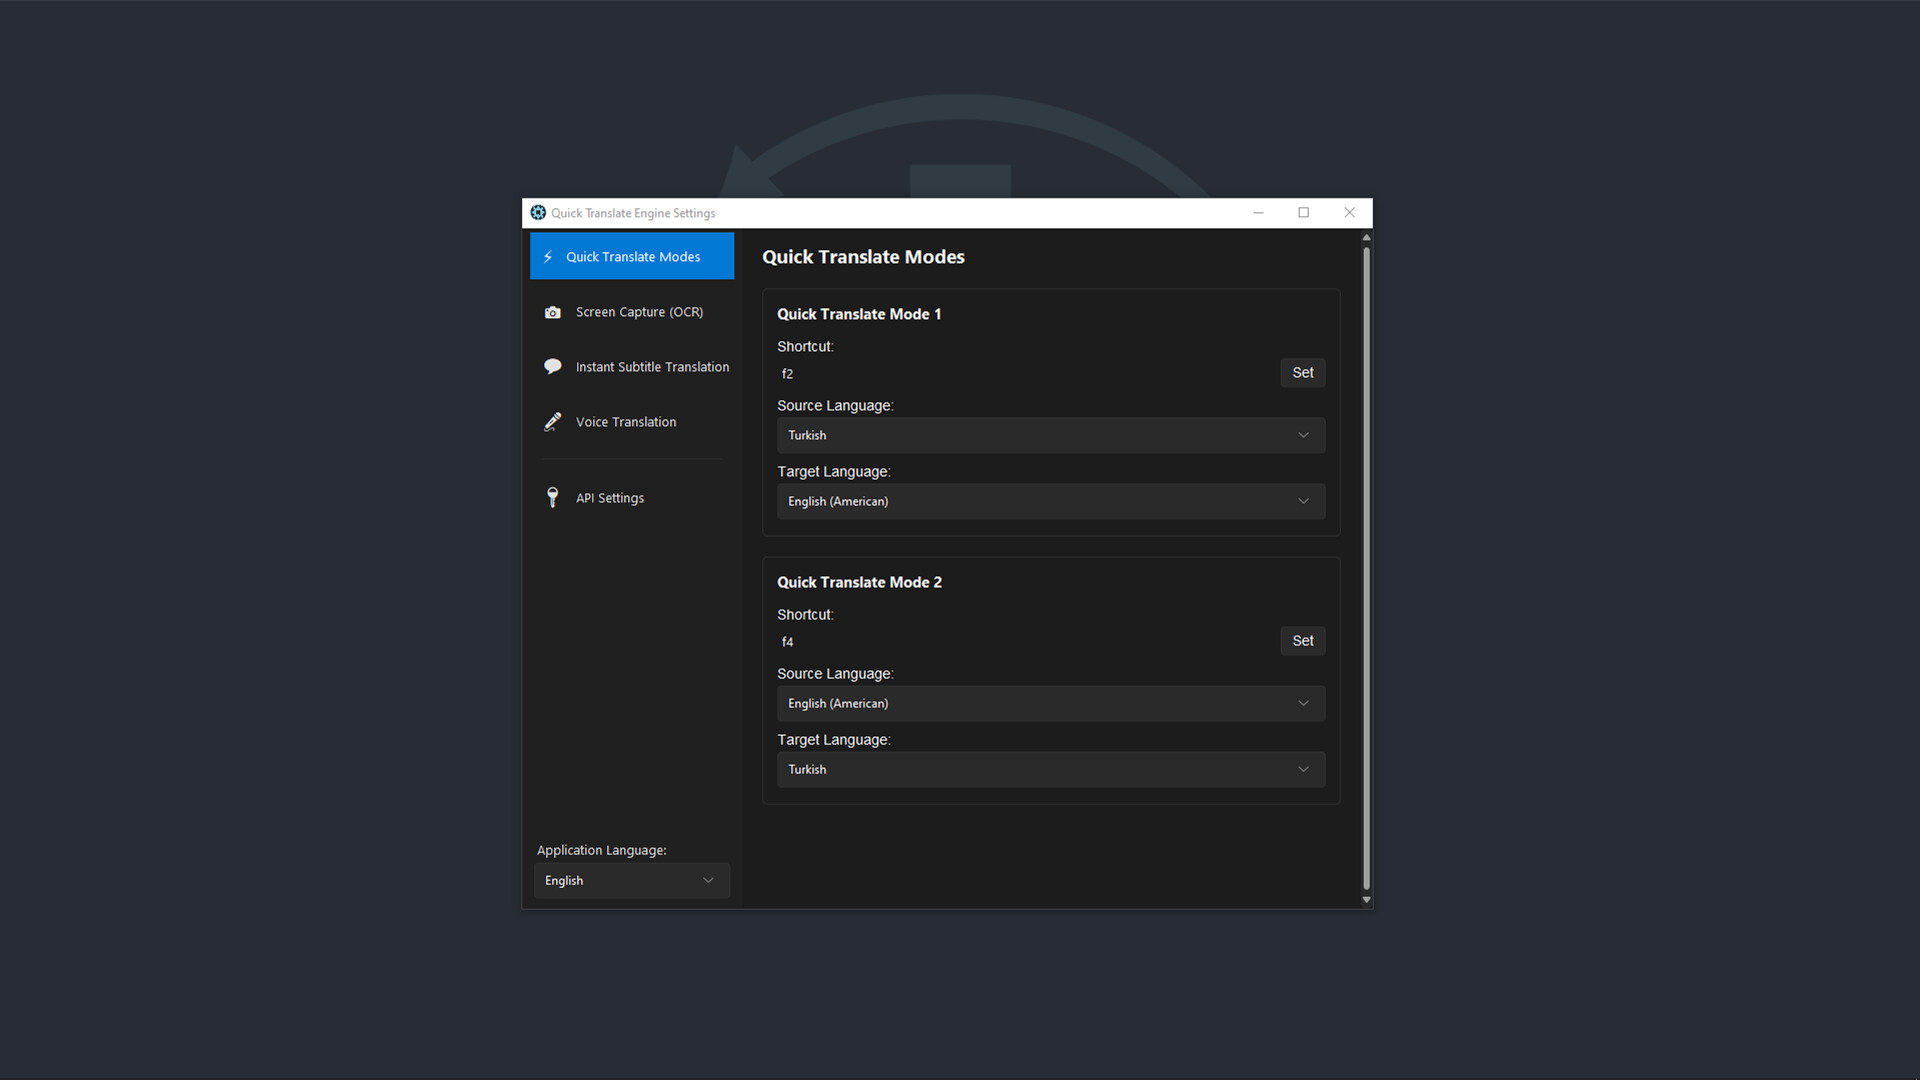
Task: Click the vertical scrollbar down arrow
Action: [1366, 900]
